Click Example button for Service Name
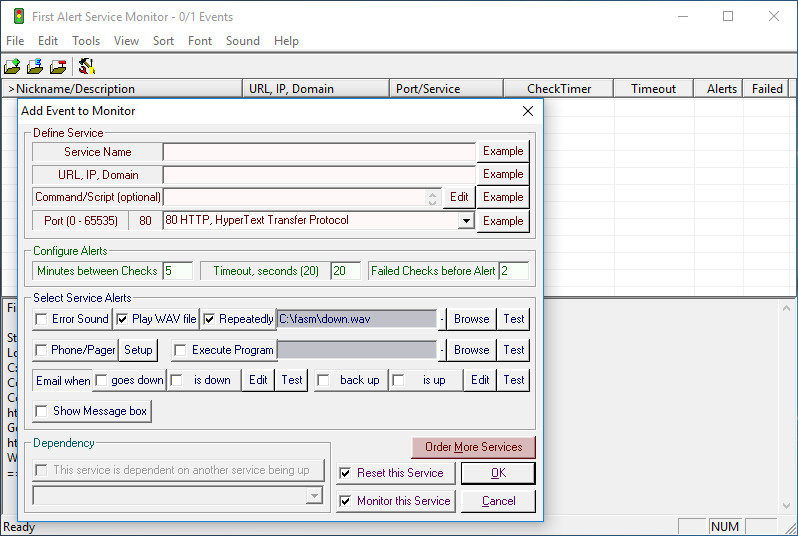Image resolution: width=798 pixels, height=536 pixels. click(x=503, y=151)
